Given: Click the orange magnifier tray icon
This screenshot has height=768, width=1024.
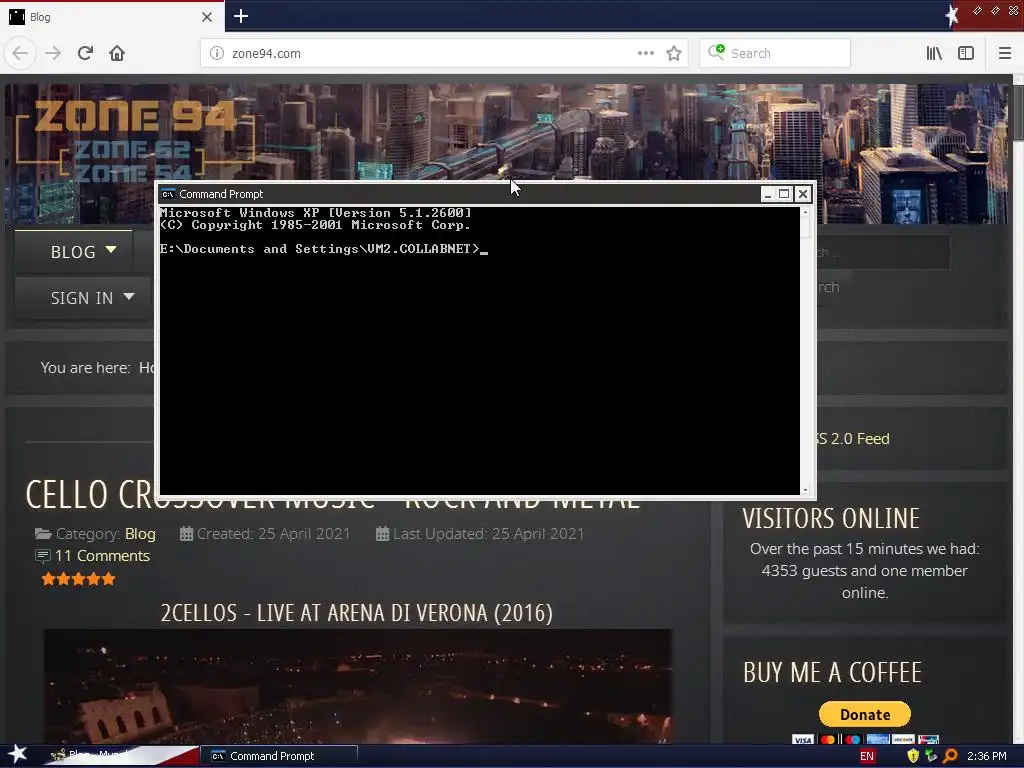Looking at the screenshot, I should 950,756.
